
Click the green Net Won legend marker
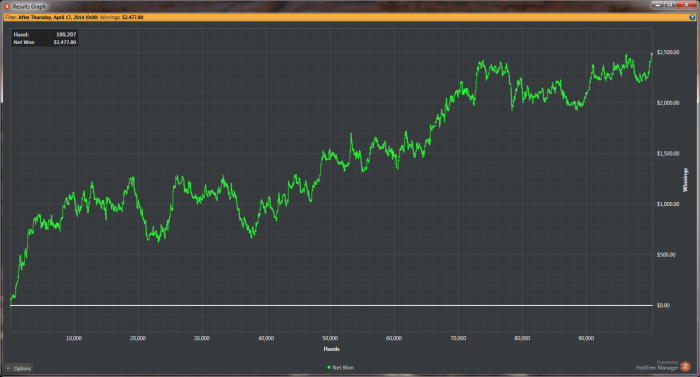click(329, 368)
